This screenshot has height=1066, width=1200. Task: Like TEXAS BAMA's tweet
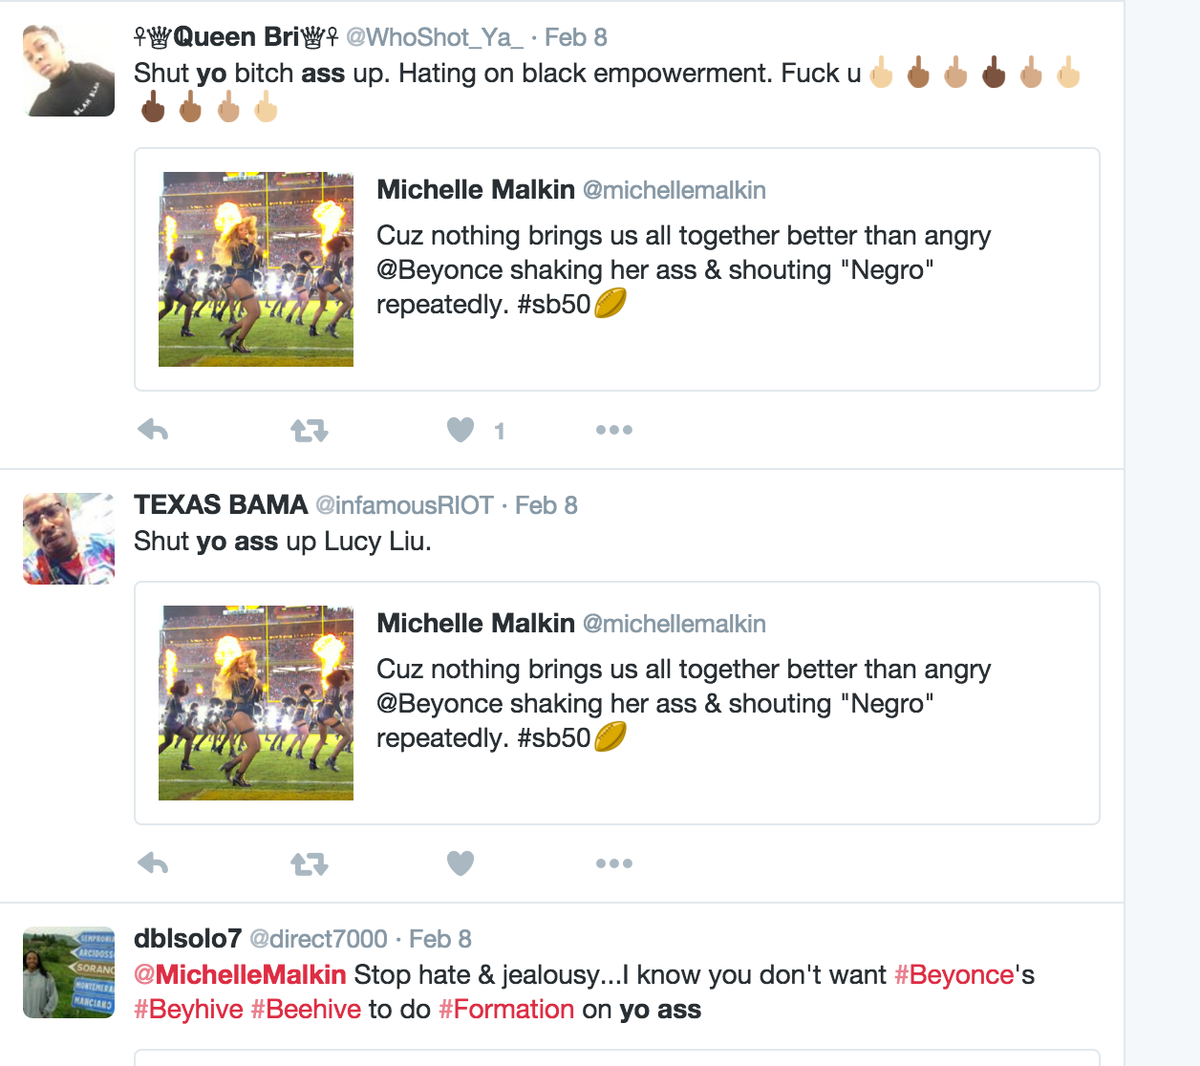[460, 863]
